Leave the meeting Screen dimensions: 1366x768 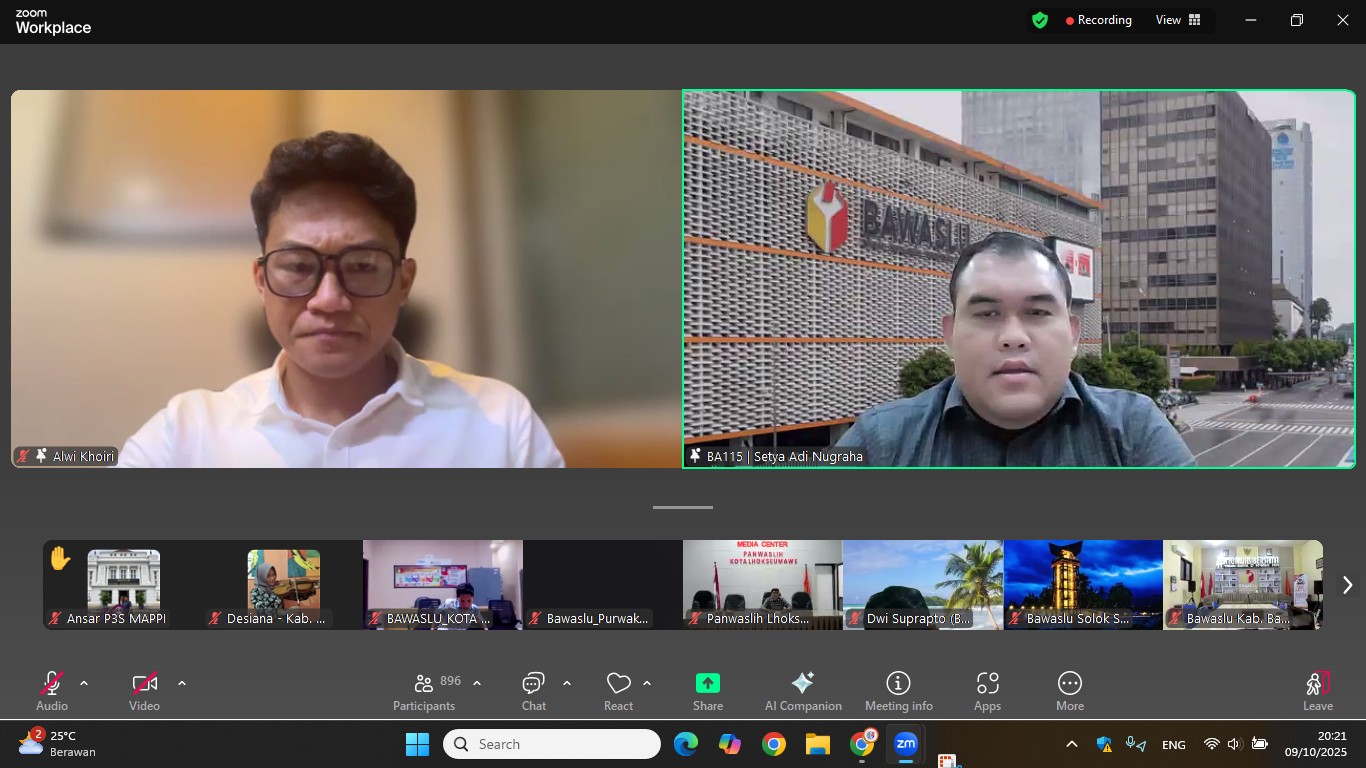coord(1317,691)
